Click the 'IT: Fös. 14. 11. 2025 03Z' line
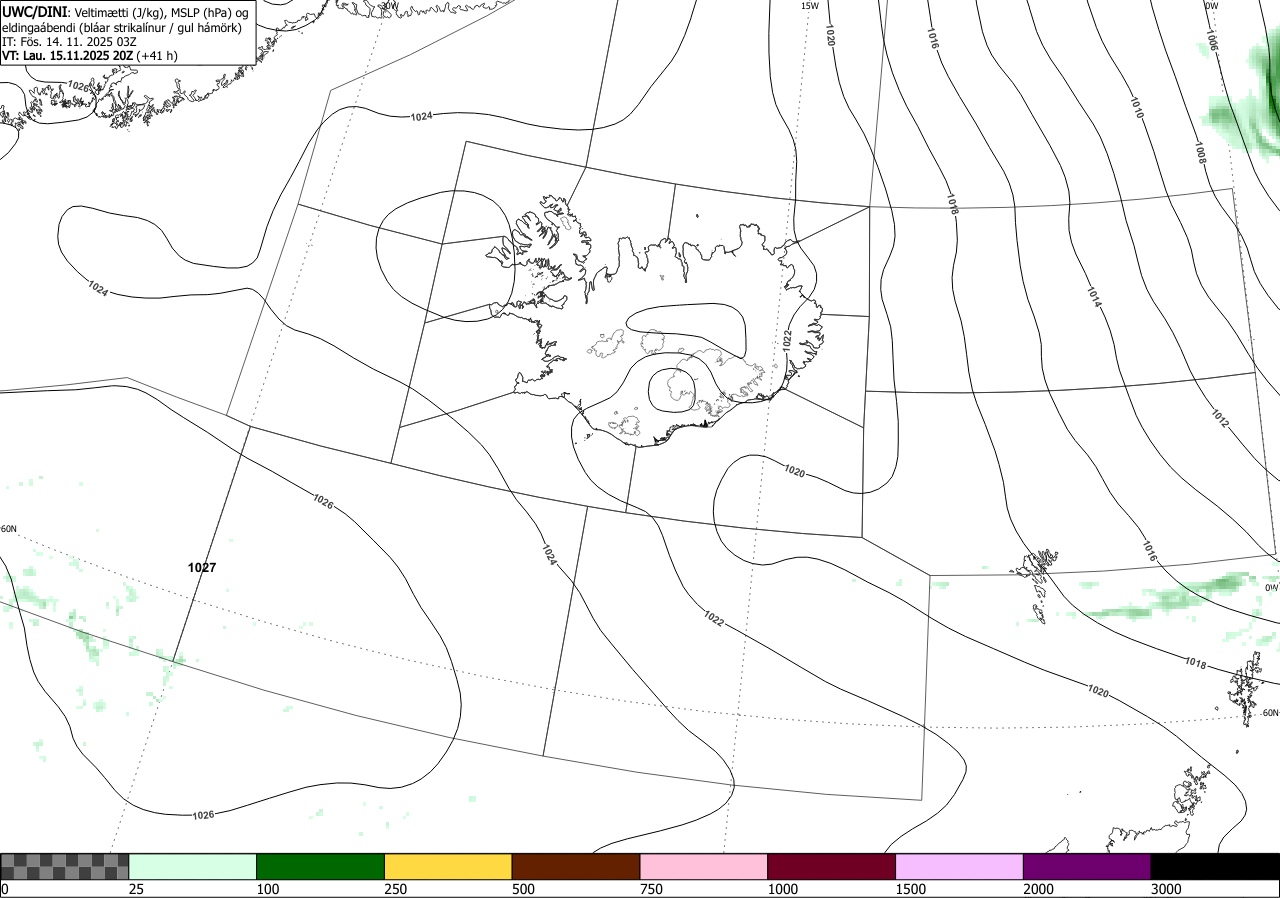1280x898 pixels. (x=70, y=42)
